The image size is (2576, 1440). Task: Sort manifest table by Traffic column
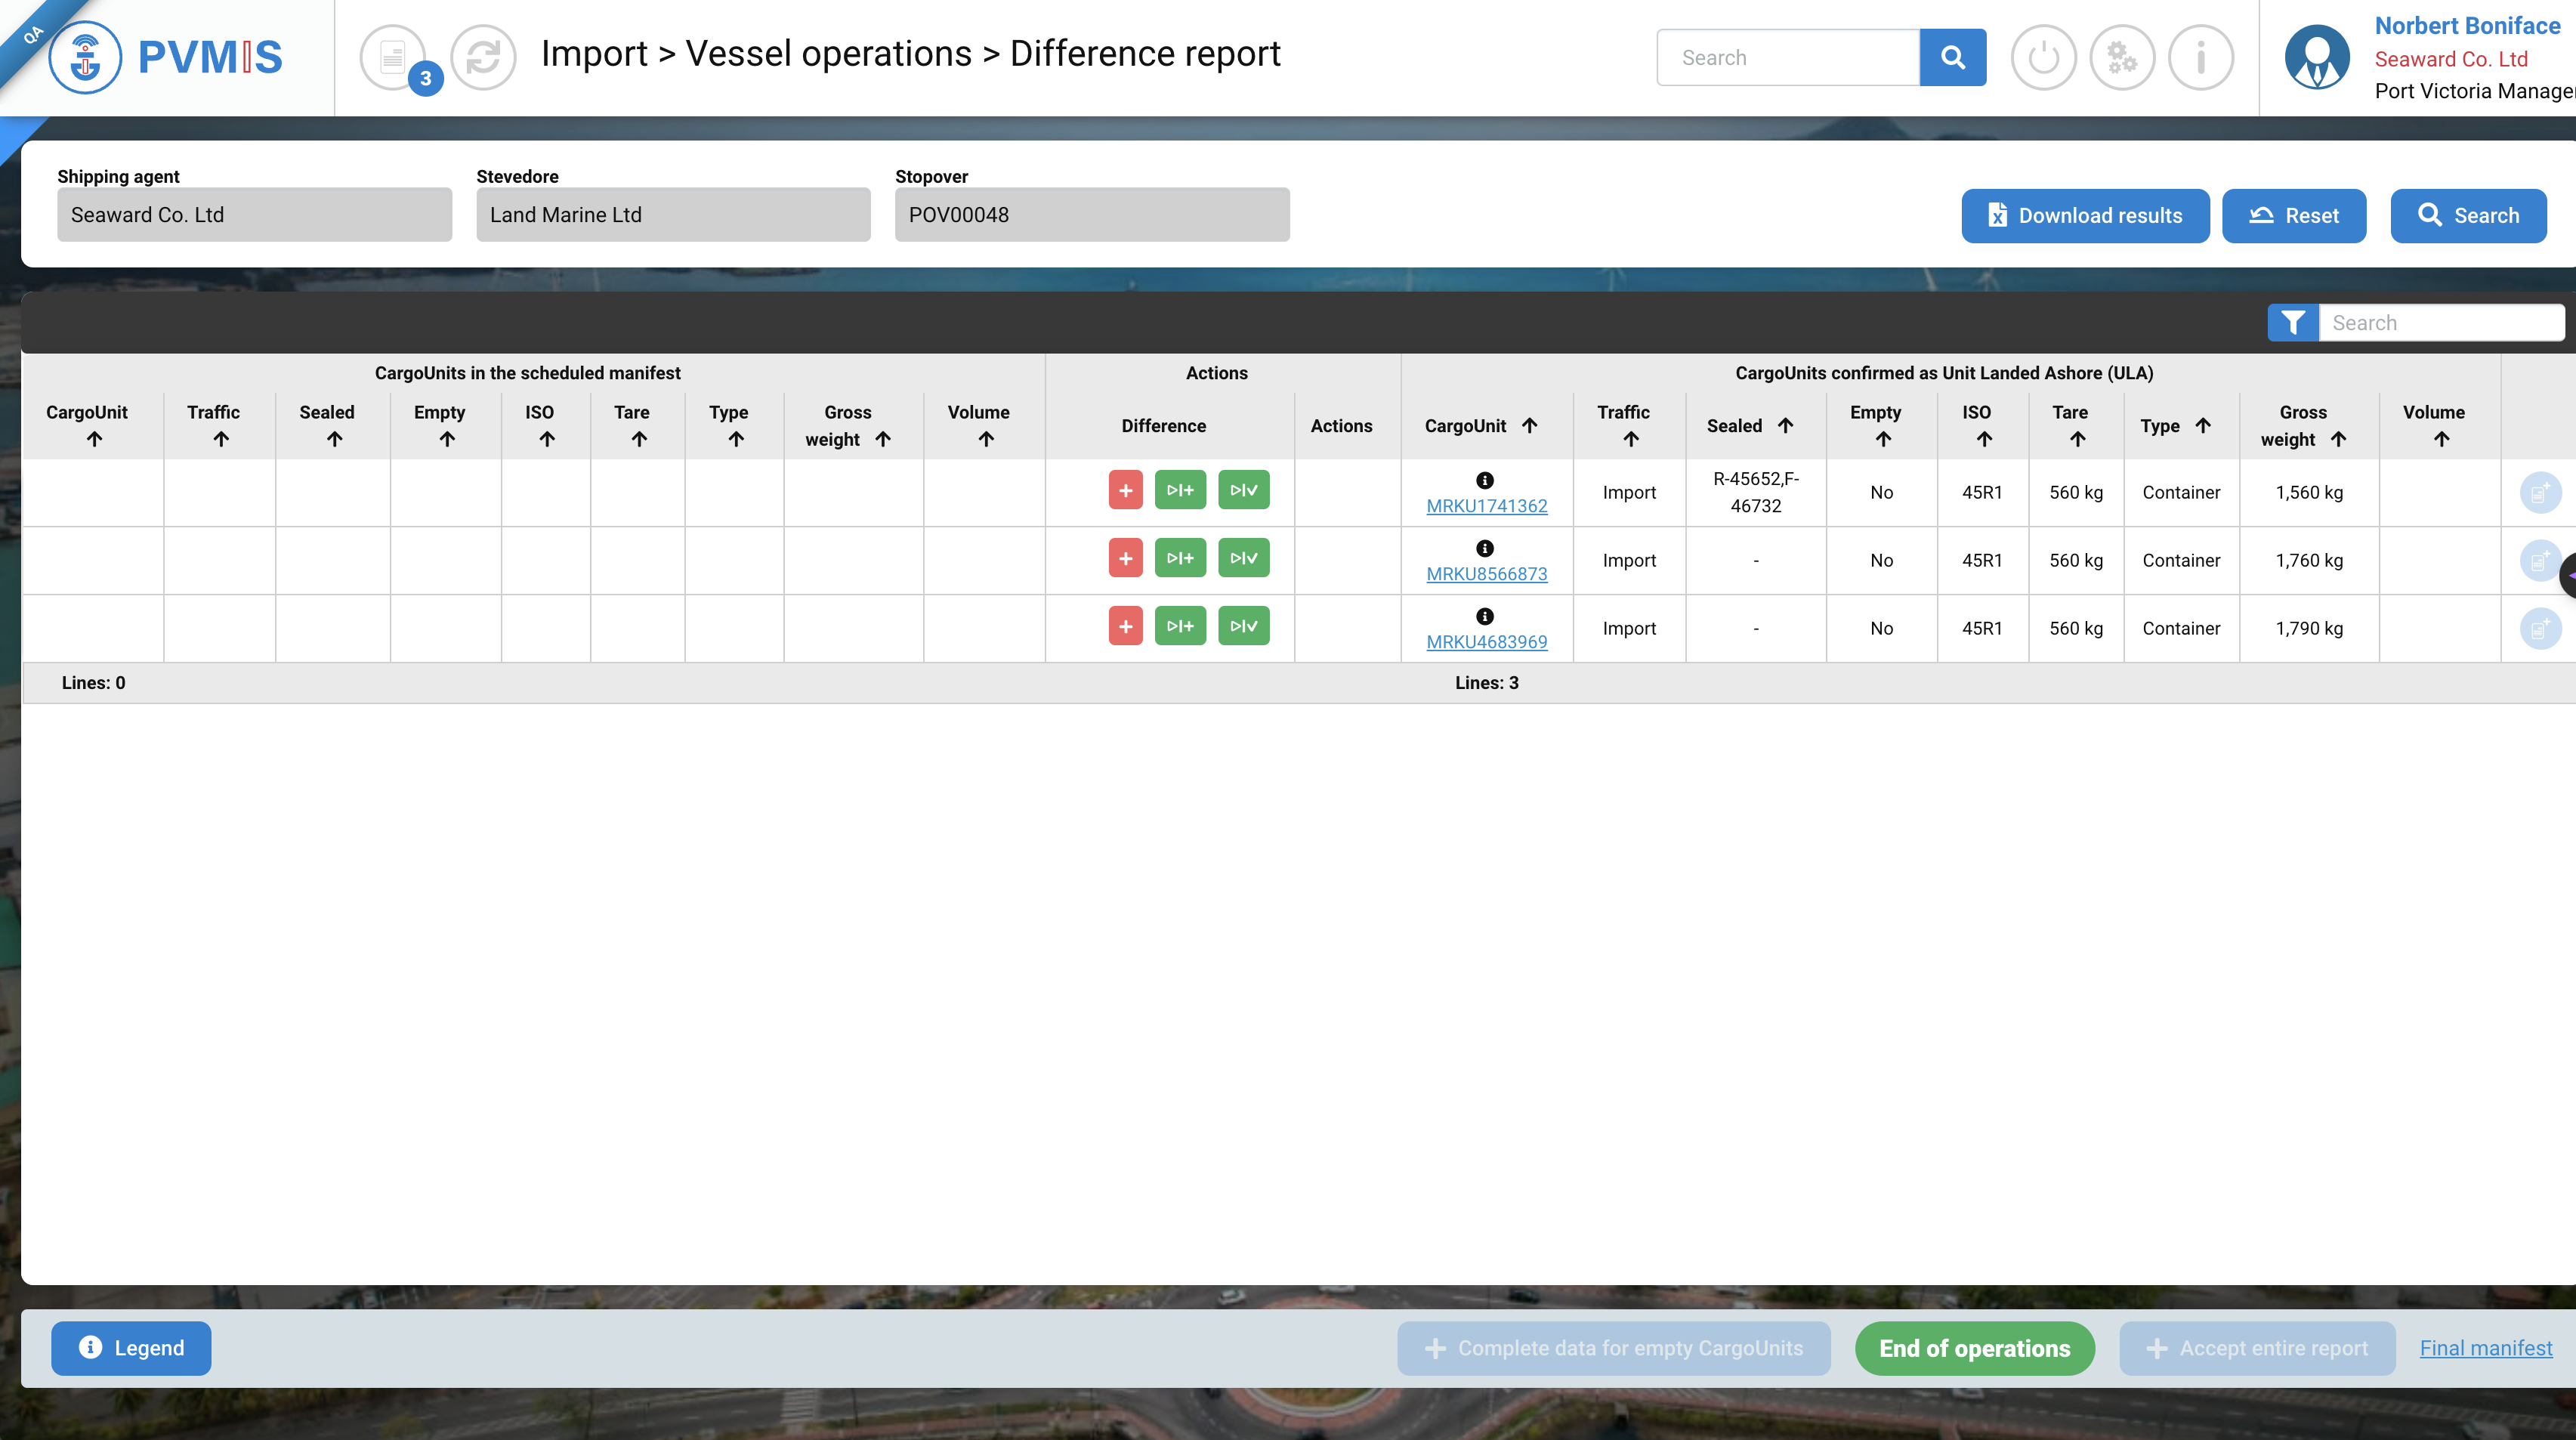221,439
